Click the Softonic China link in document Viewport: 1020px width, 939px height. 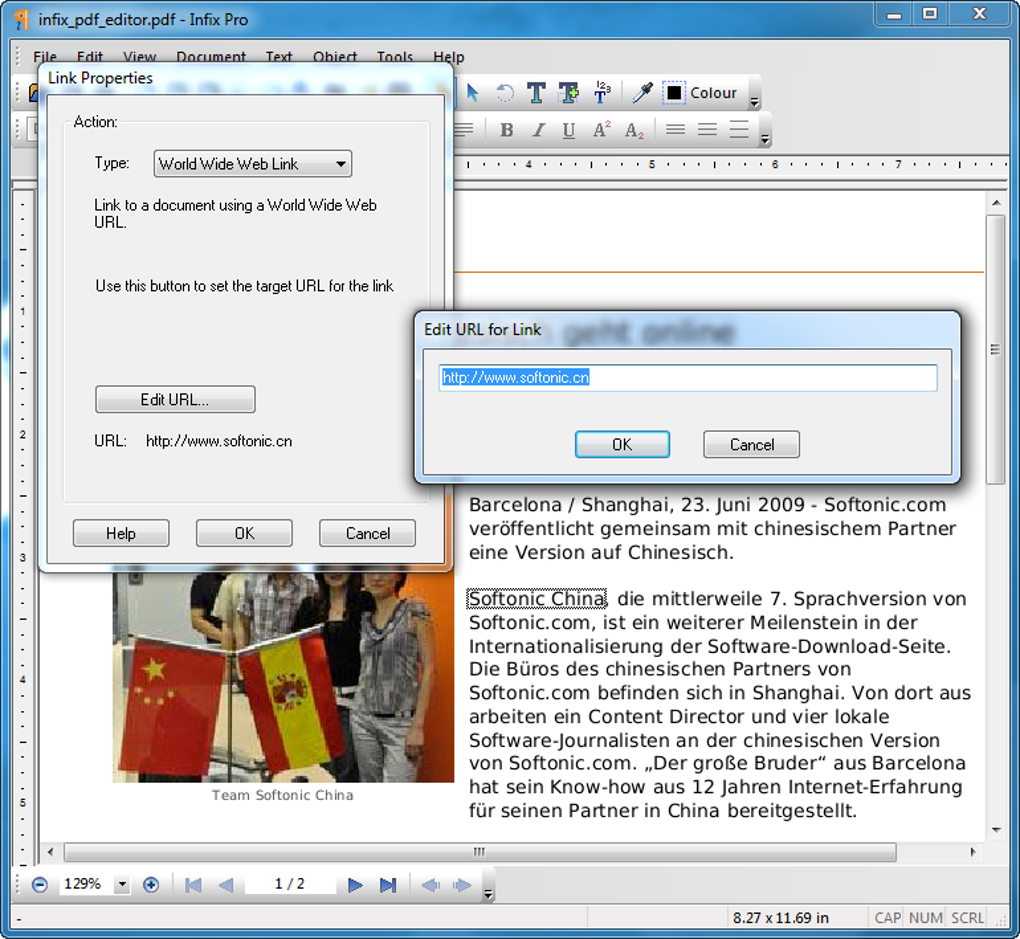pyautogui.click(x=537, y=599)
